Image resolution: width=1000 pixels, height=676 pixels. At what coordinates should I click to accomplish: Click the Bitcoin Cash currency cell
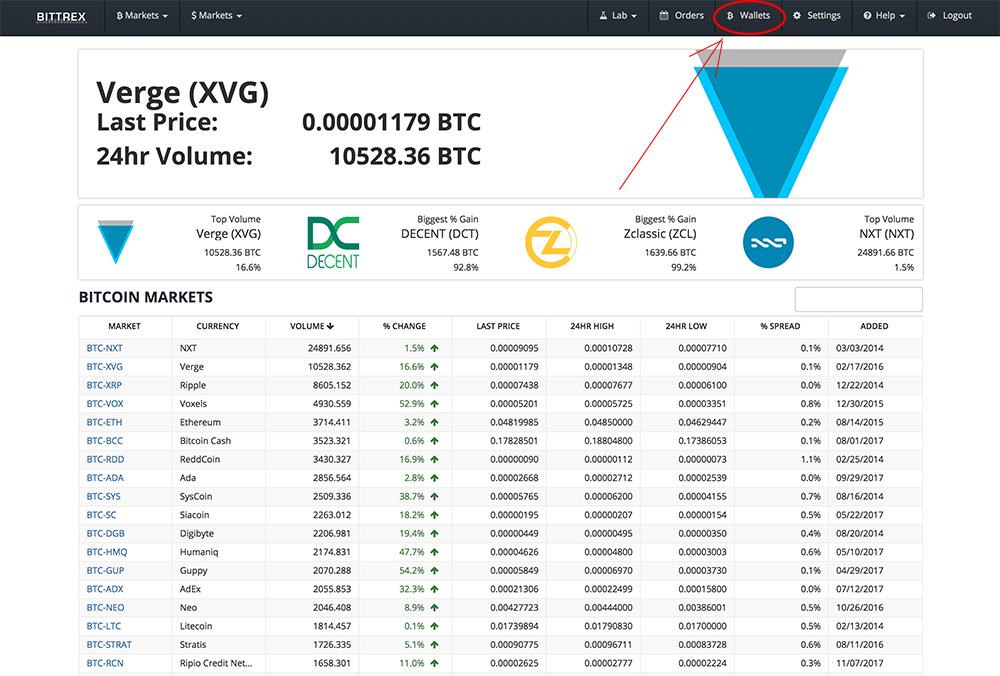pos(205,441)
